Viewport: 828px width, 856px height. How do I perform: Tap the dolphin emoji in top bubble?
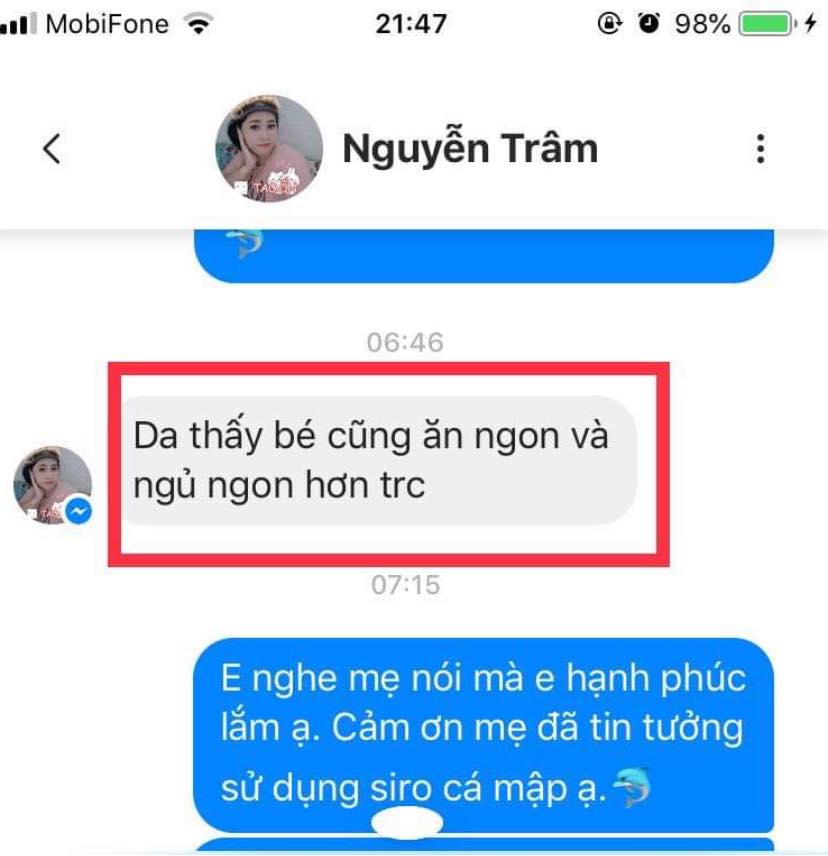tap(244, 243)
